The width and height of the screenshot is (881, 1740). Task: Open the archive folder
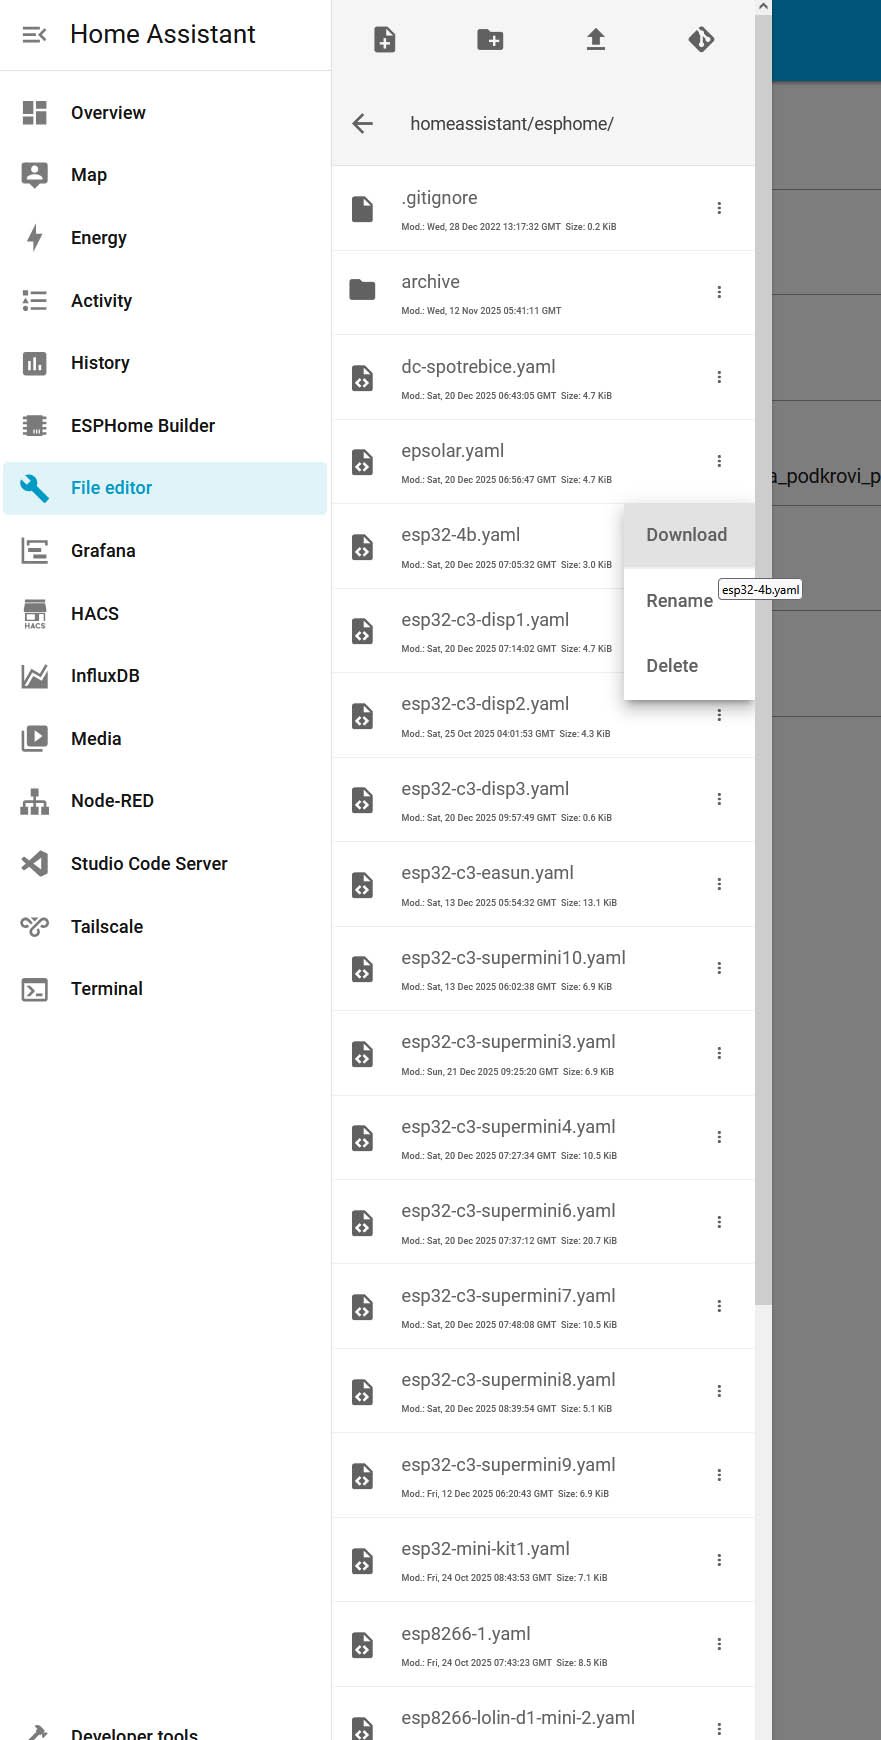(431, 283)
